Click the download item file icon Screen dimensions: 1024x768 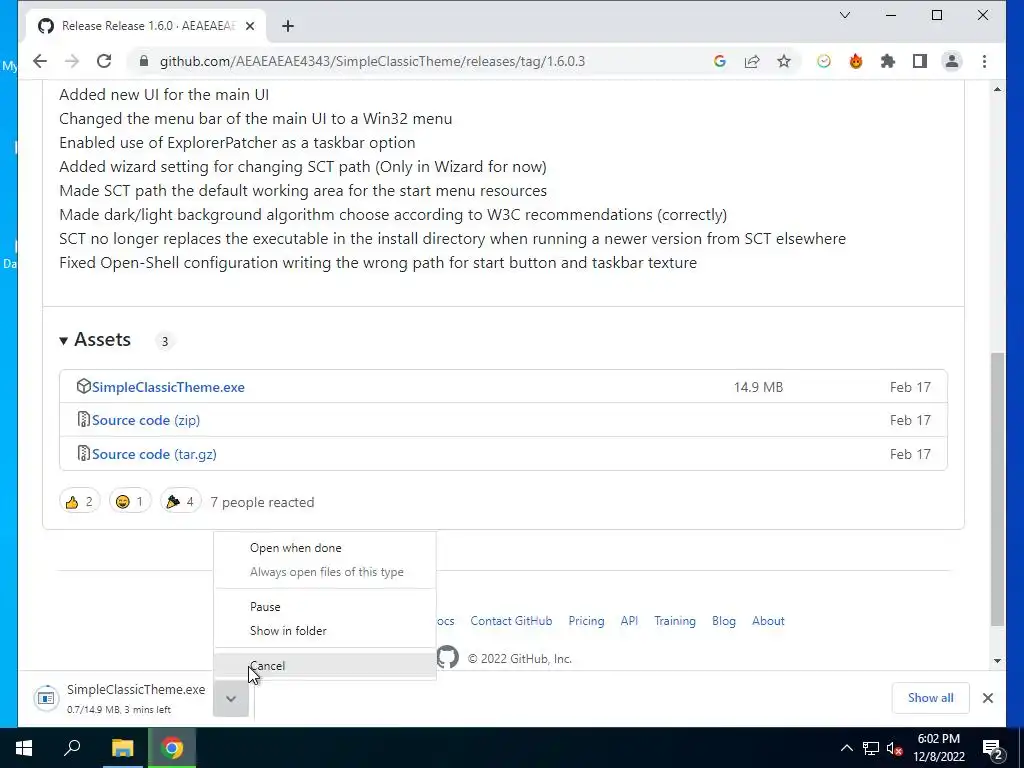tap(46, 698)
